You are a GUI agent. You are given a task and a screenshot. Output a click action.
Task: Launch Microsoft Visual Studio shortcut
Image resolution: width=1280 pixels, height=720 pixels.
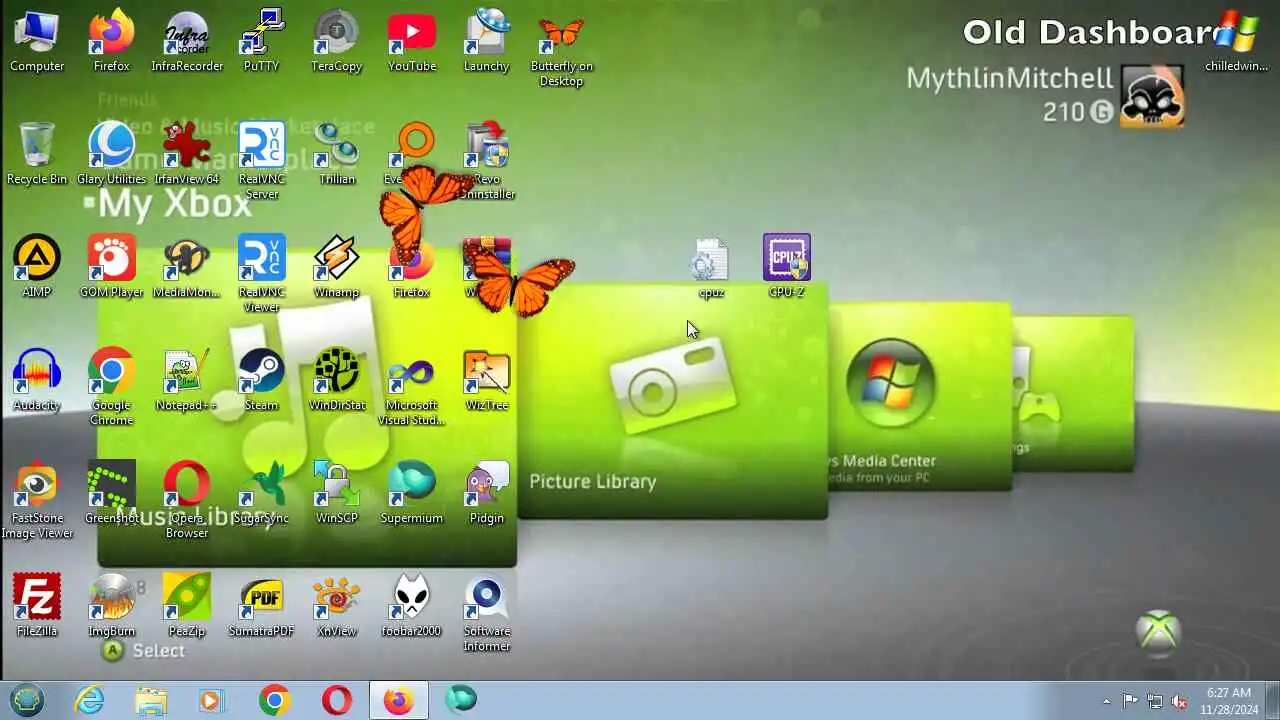412,388
